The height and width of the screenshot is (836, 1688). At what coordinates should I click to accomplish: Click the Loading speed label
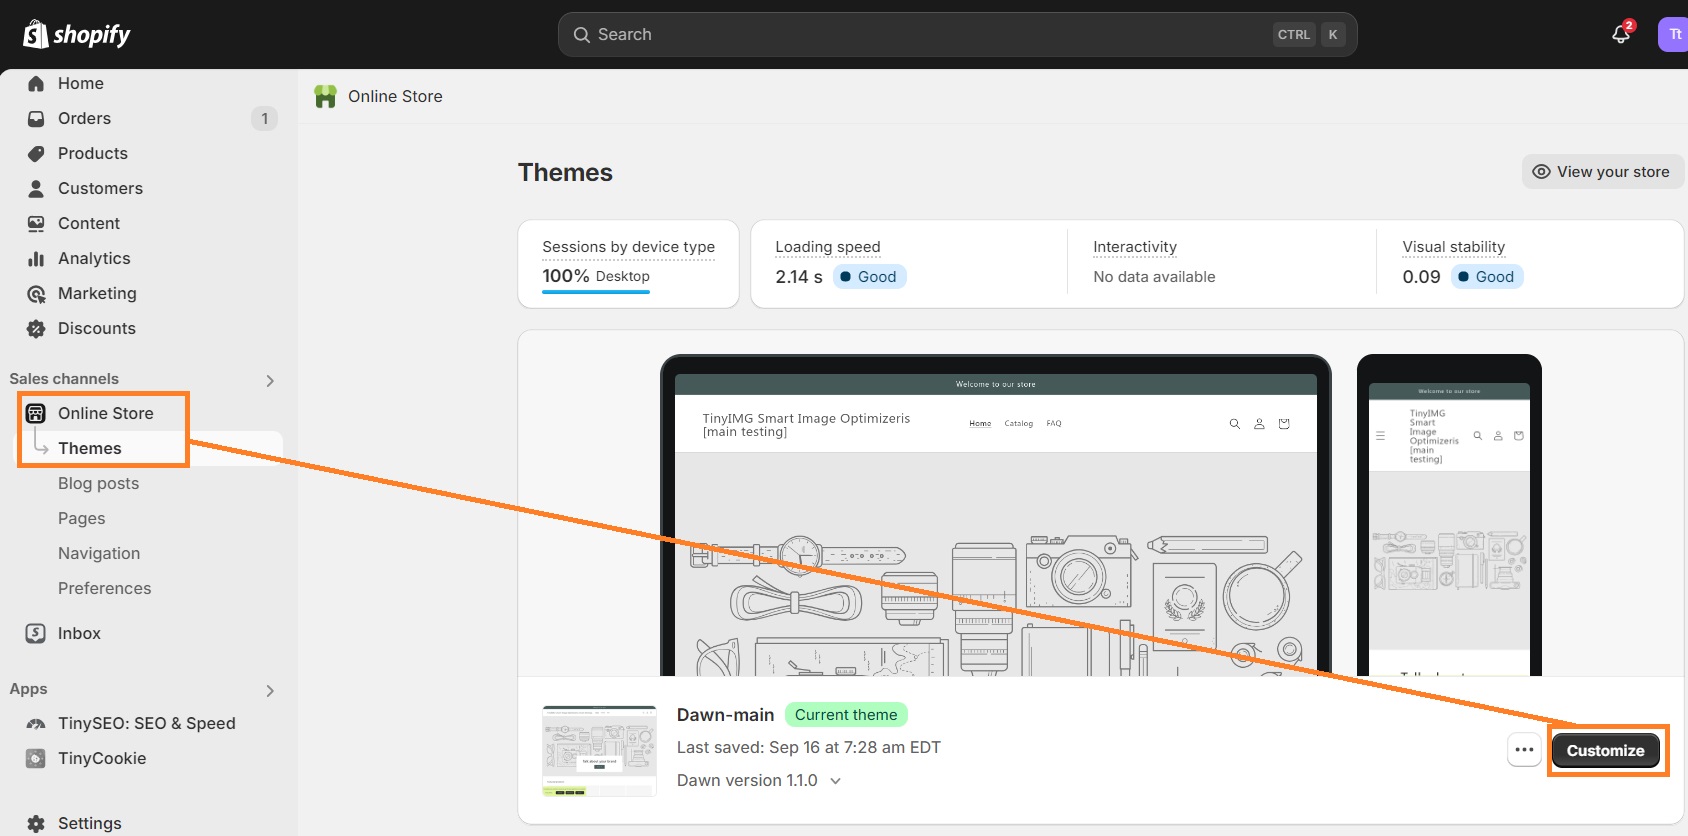coord(828,247)
